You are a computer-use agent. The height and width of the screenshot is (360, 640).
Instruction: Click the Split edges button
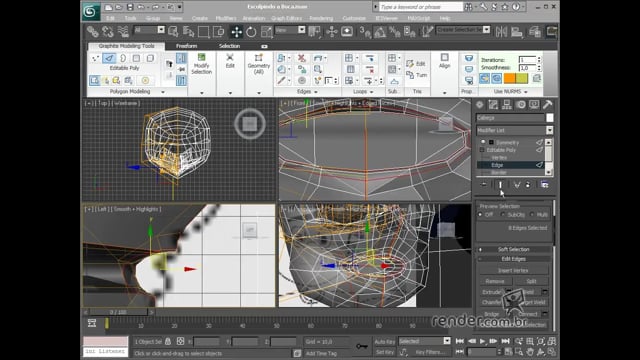pyautogui.click(x=531, y=281)
